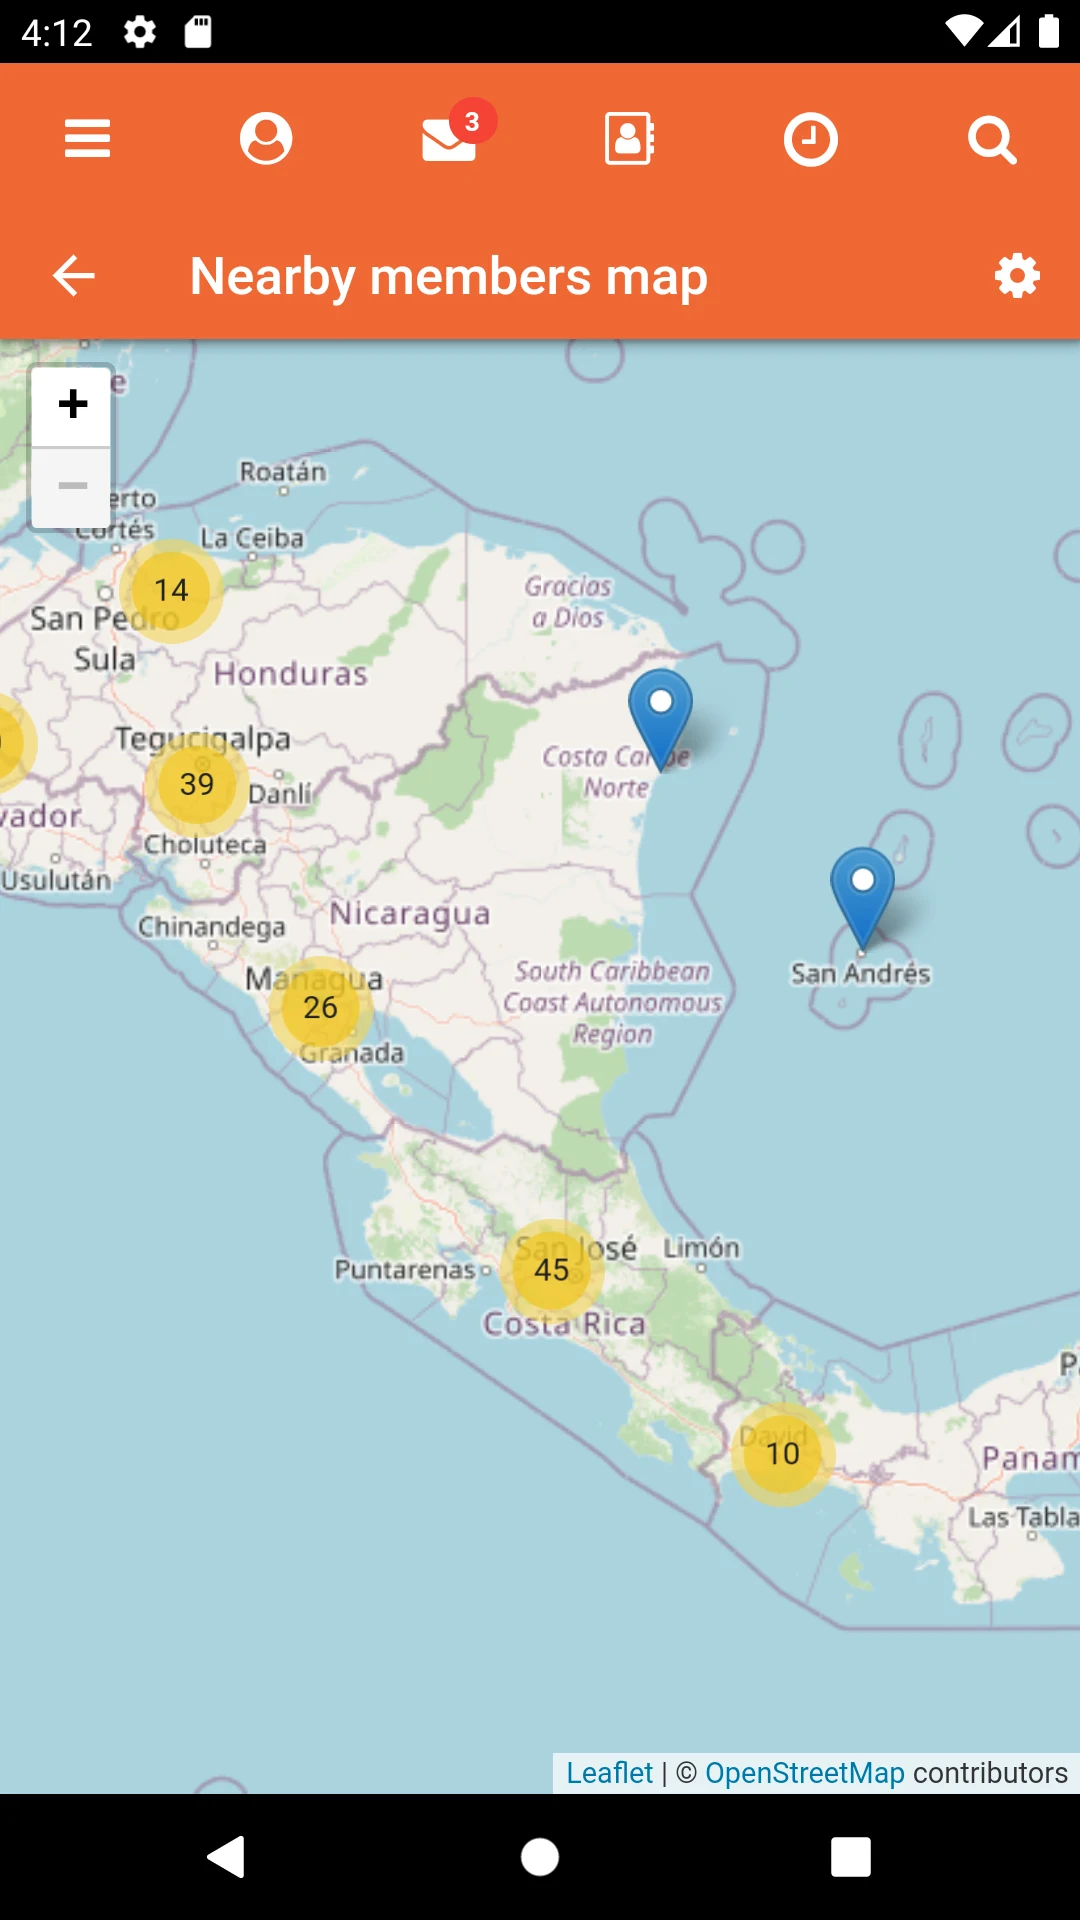Open the 26 members cluster at Managua
Viewport: 1080px width, 1920px height.
tap(320, 1007)
